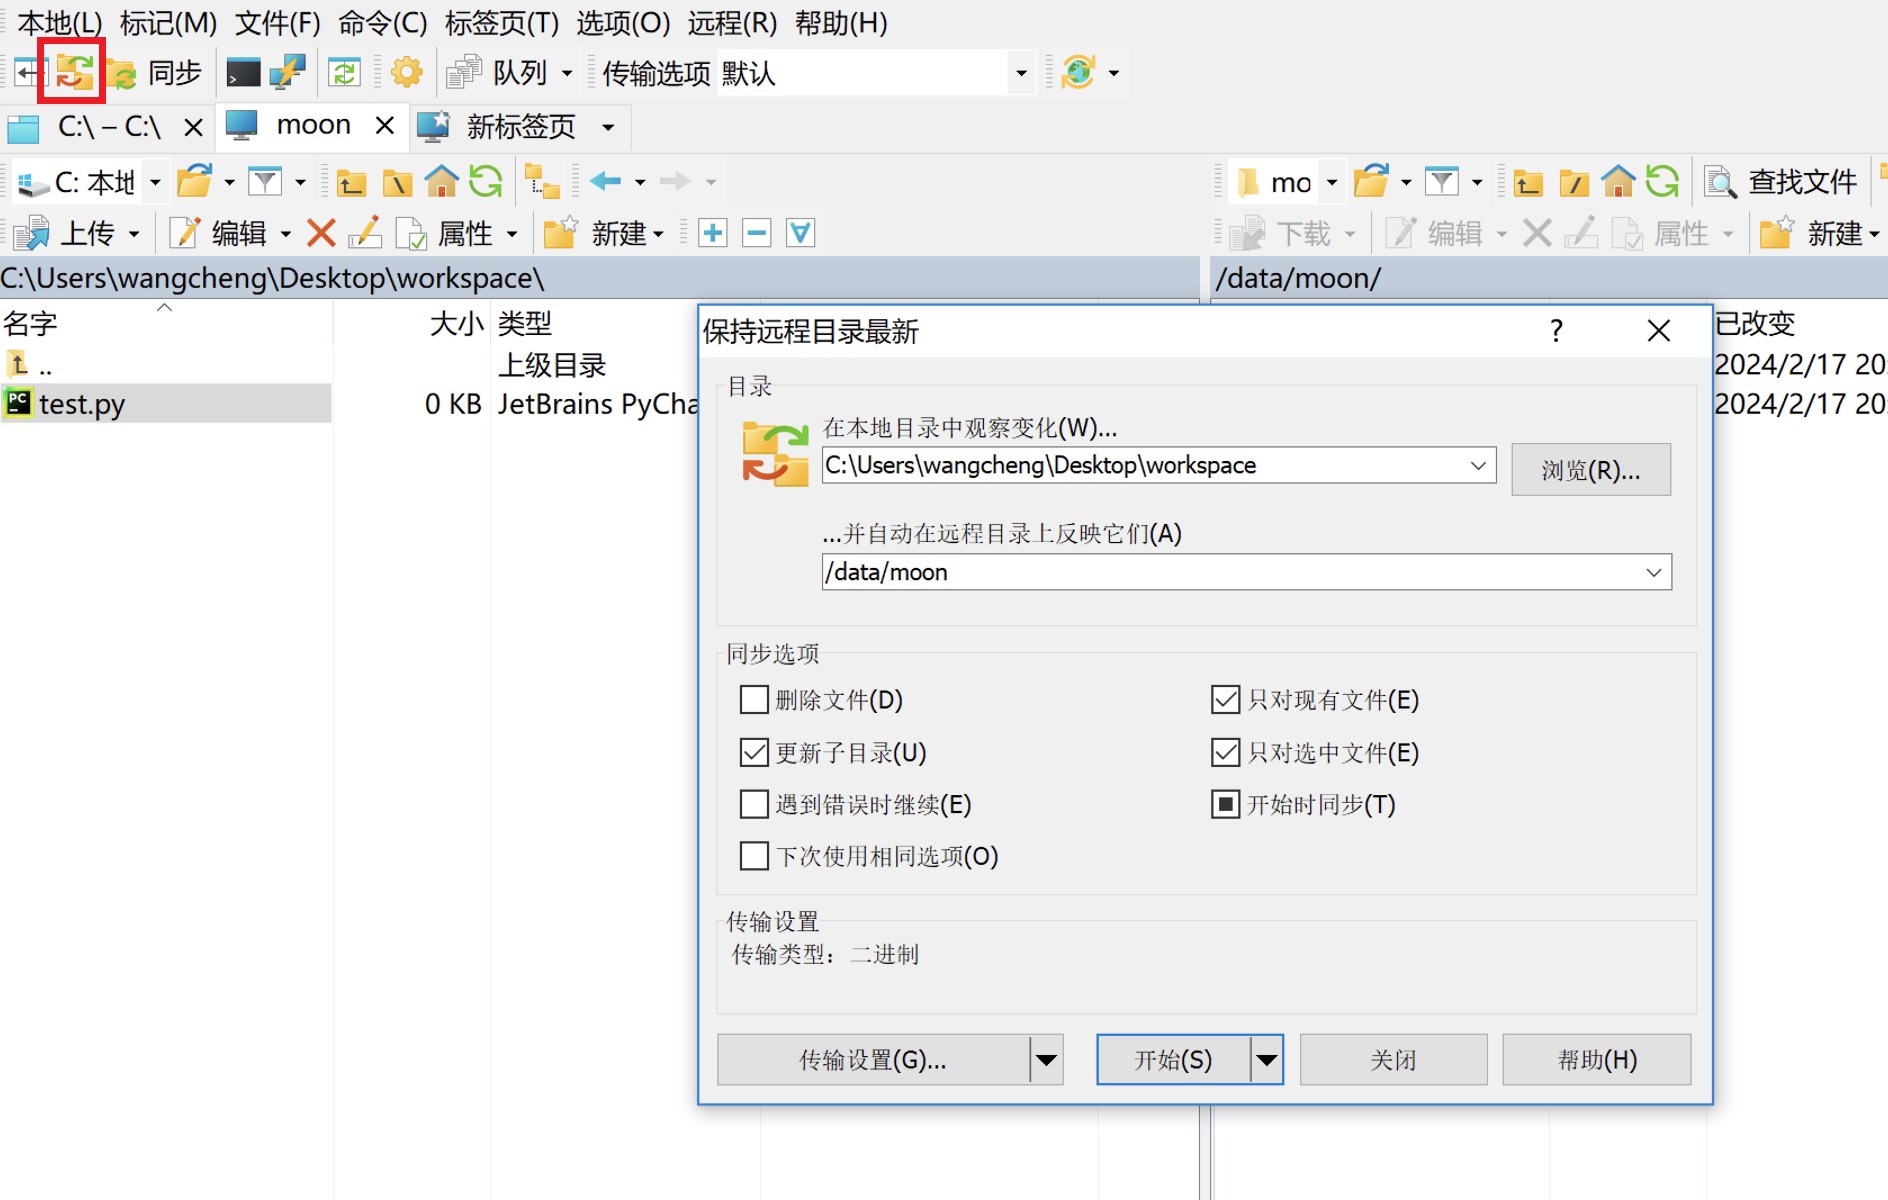Click the 同步 synchronize toolbar button
This screenshot has width=1888, height=1200.
tap(155, 73)
